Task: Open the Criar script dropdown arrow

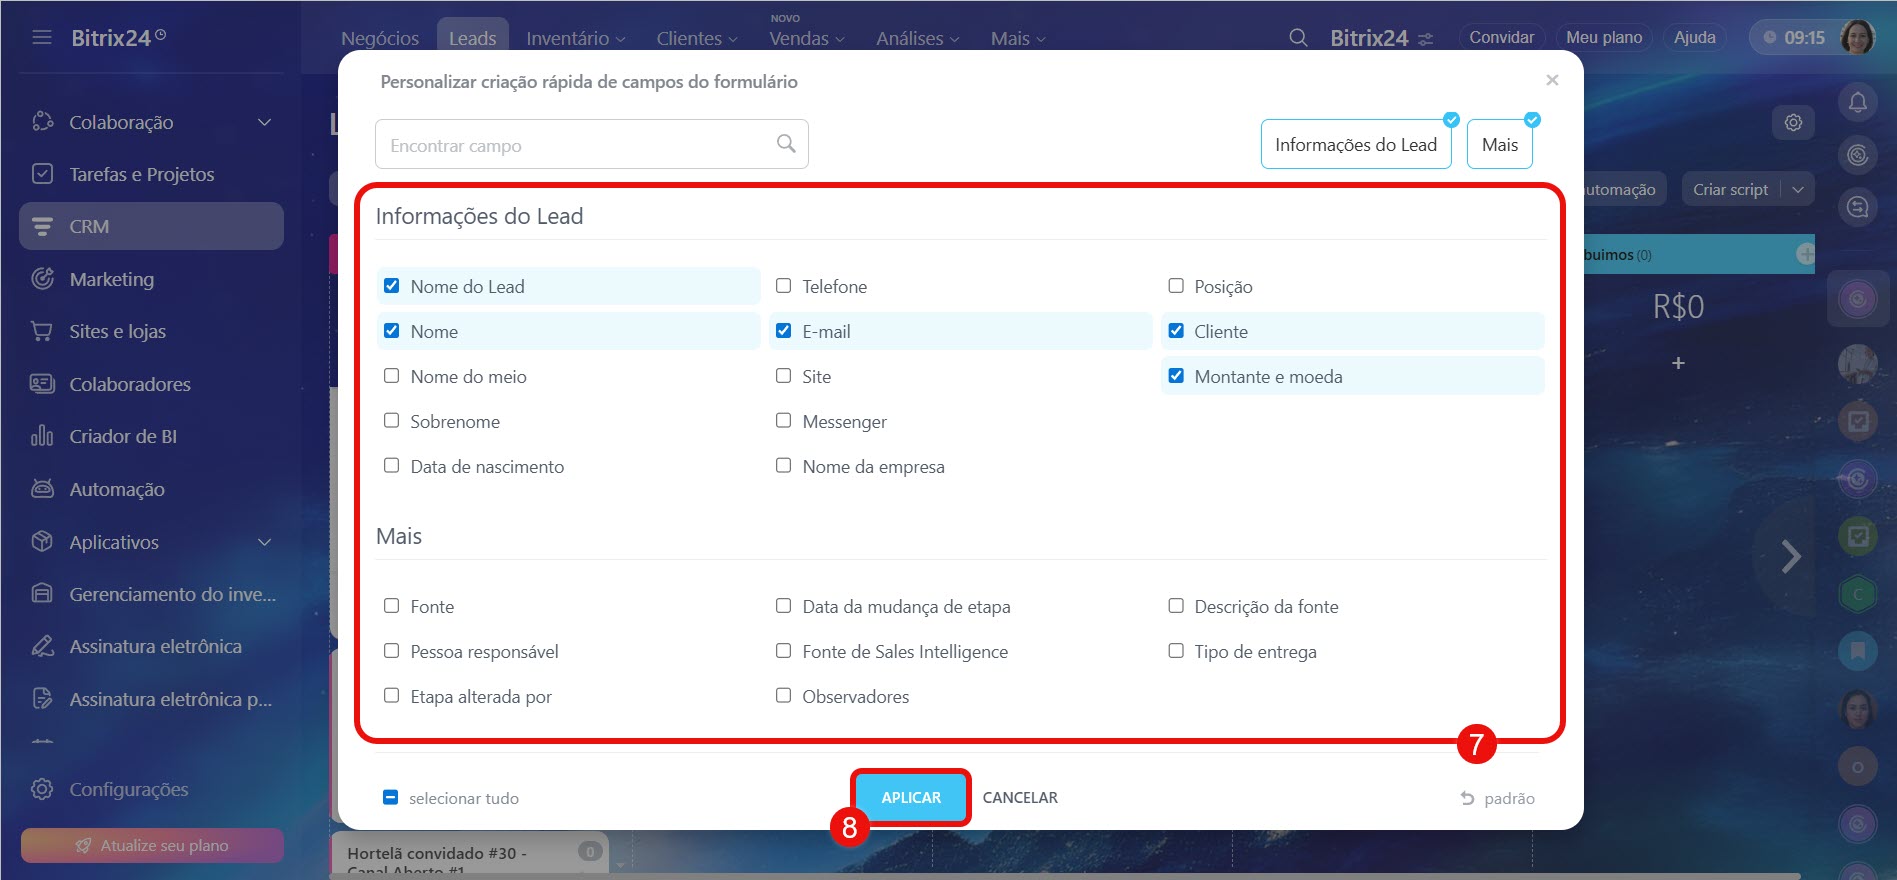Action: click(1798, 189)
